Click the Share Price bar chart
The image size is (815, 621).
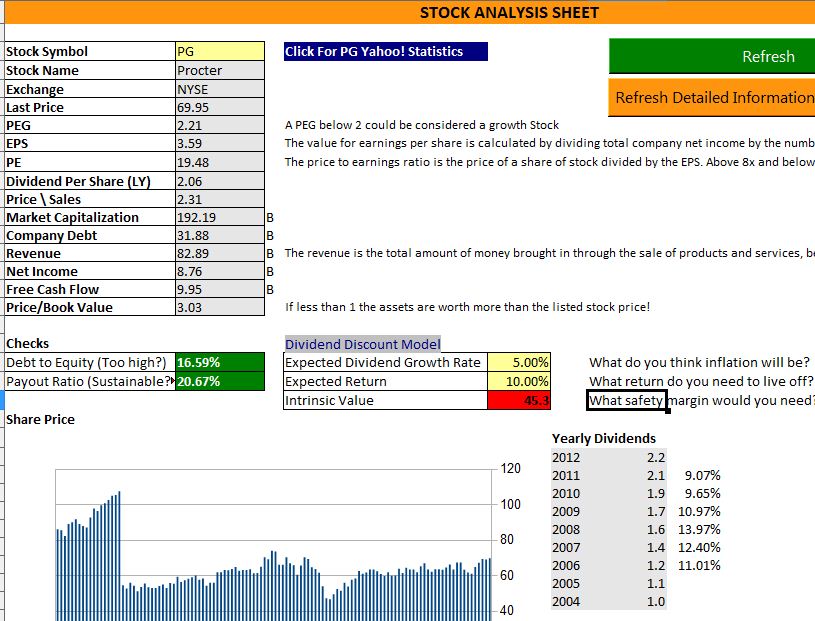[x=273, y=545]
